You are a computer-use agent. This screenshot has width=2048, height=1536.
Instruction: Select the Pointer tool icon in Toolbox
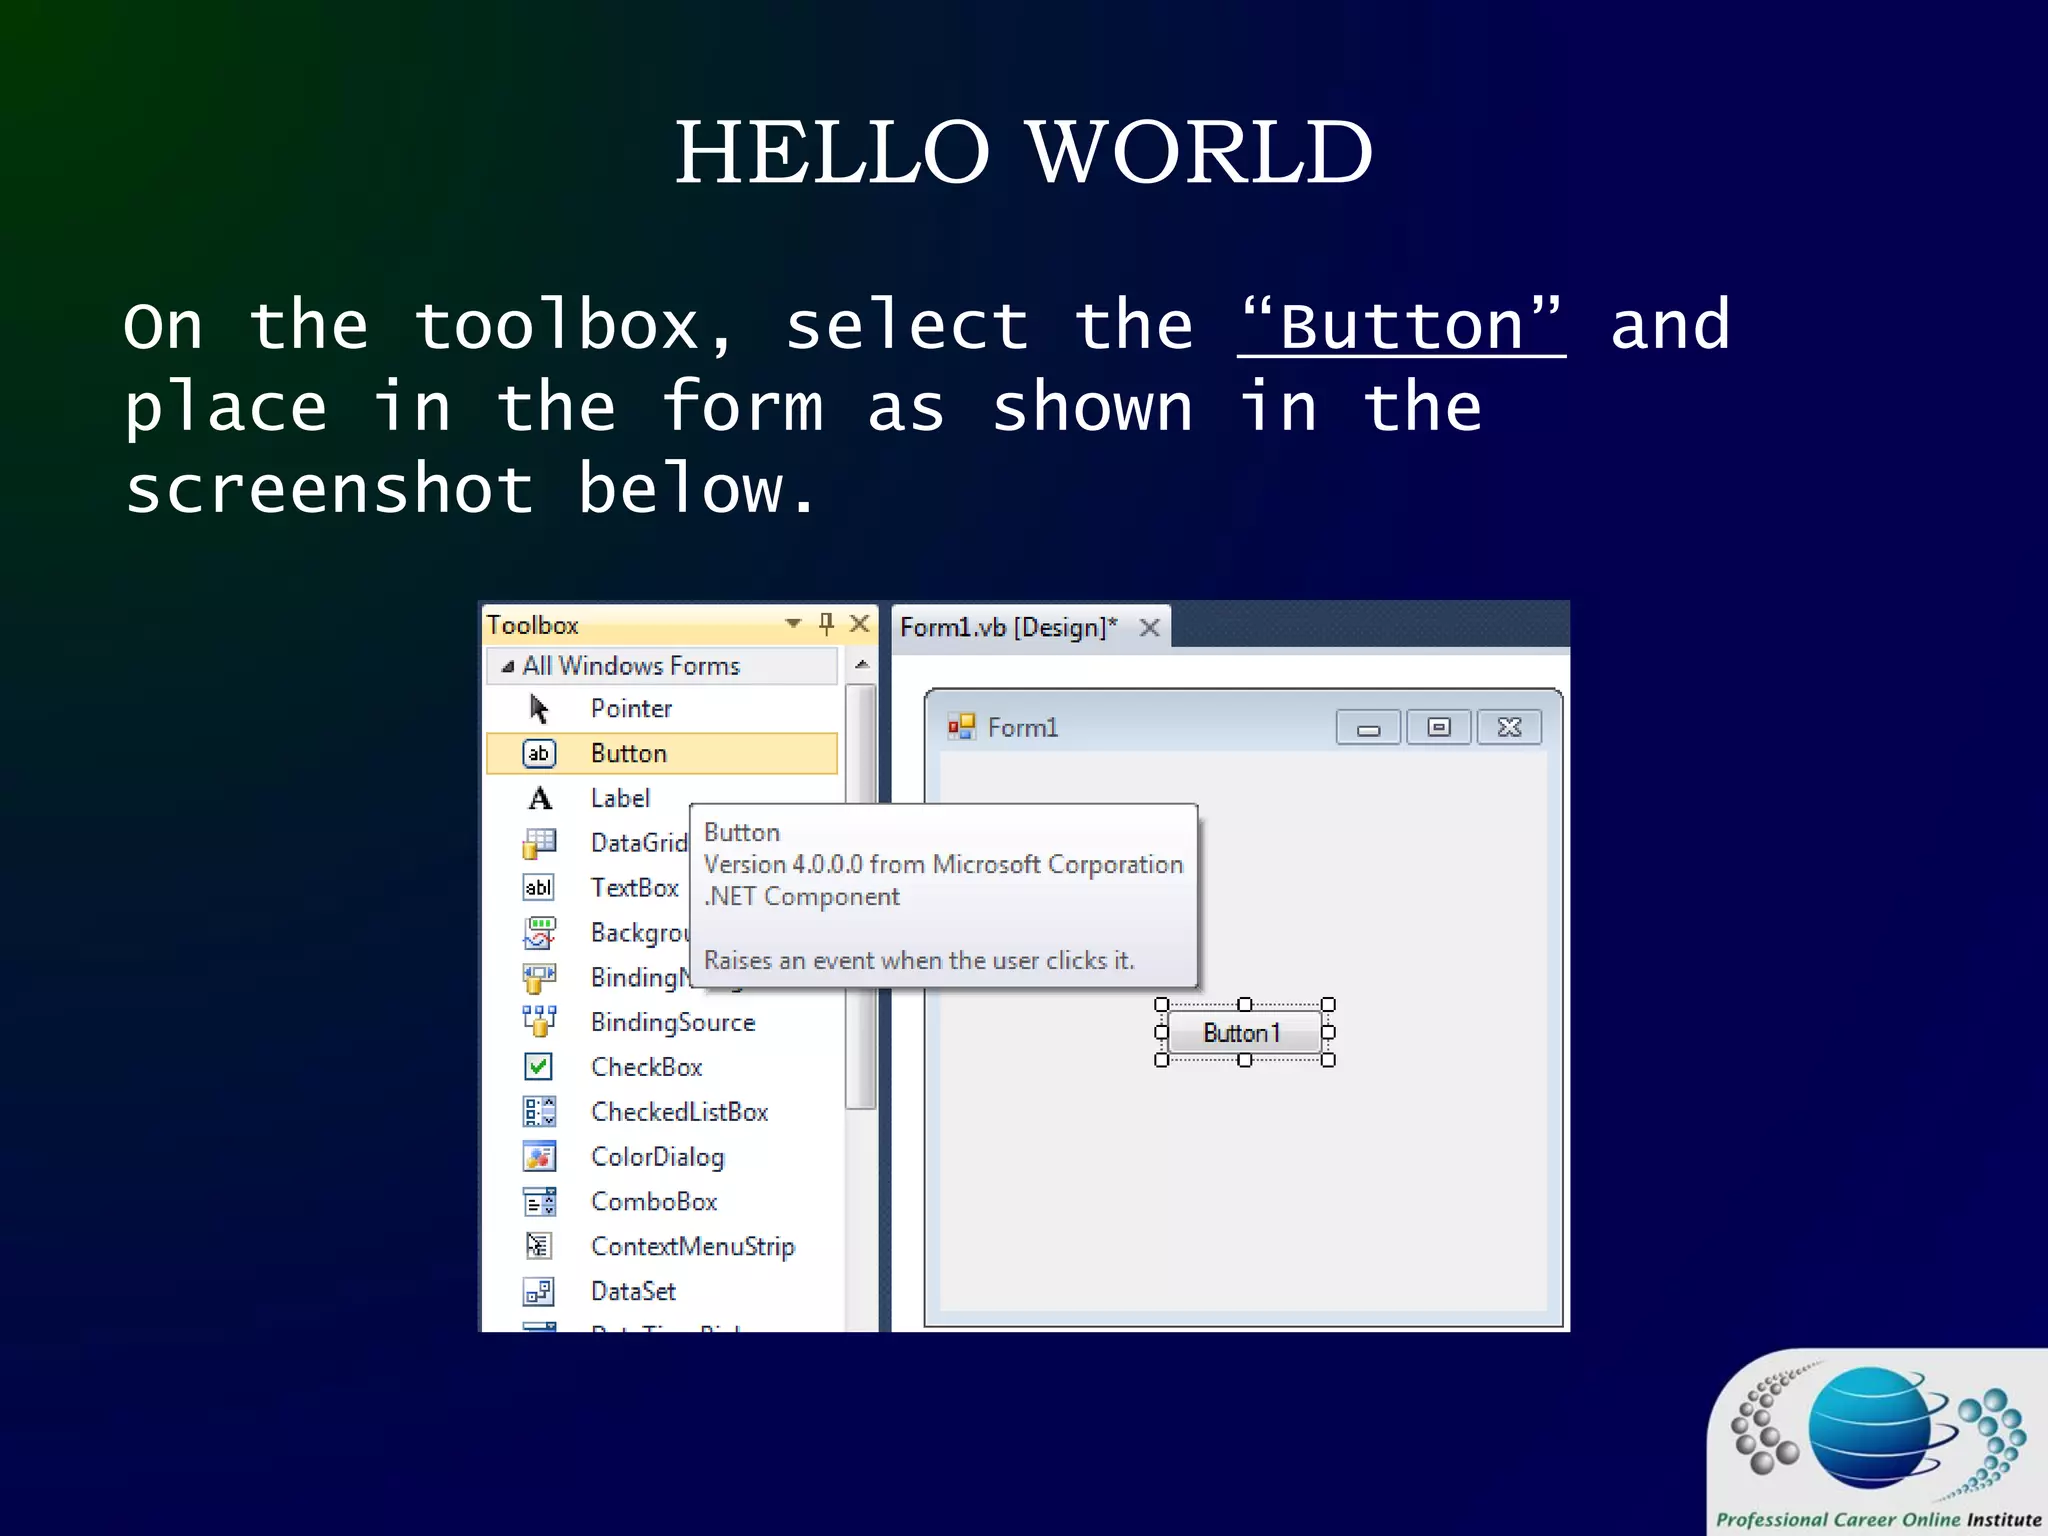tap(539, 709)
